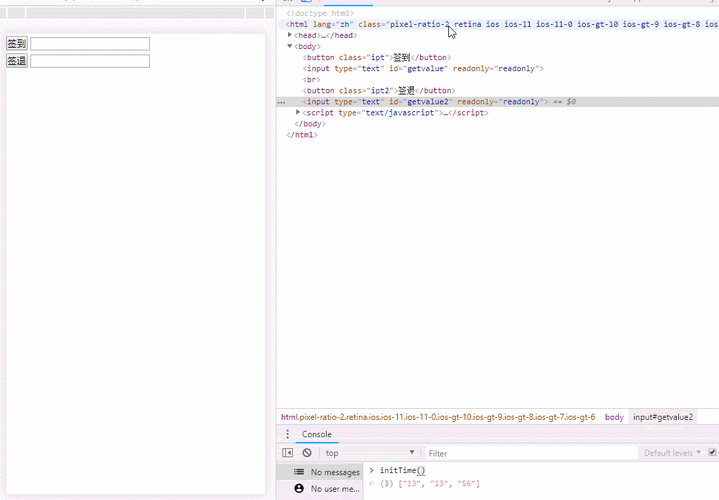Switch to the Console drawer tab

point(316,435)
